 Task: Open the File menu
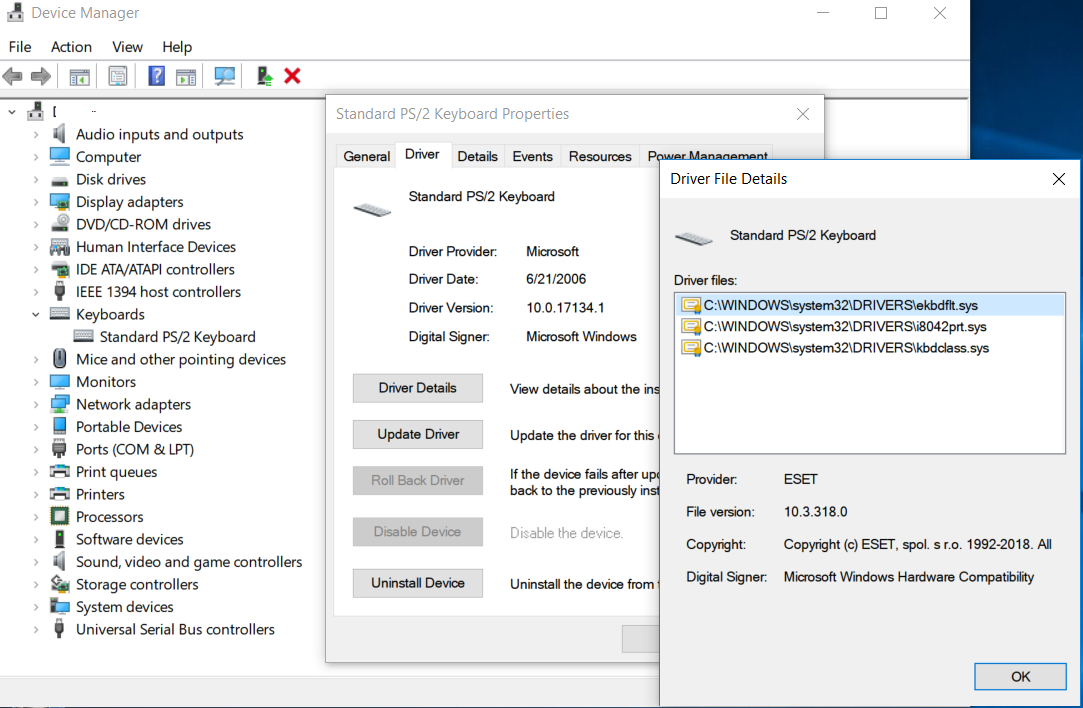(x=19, y=47)
